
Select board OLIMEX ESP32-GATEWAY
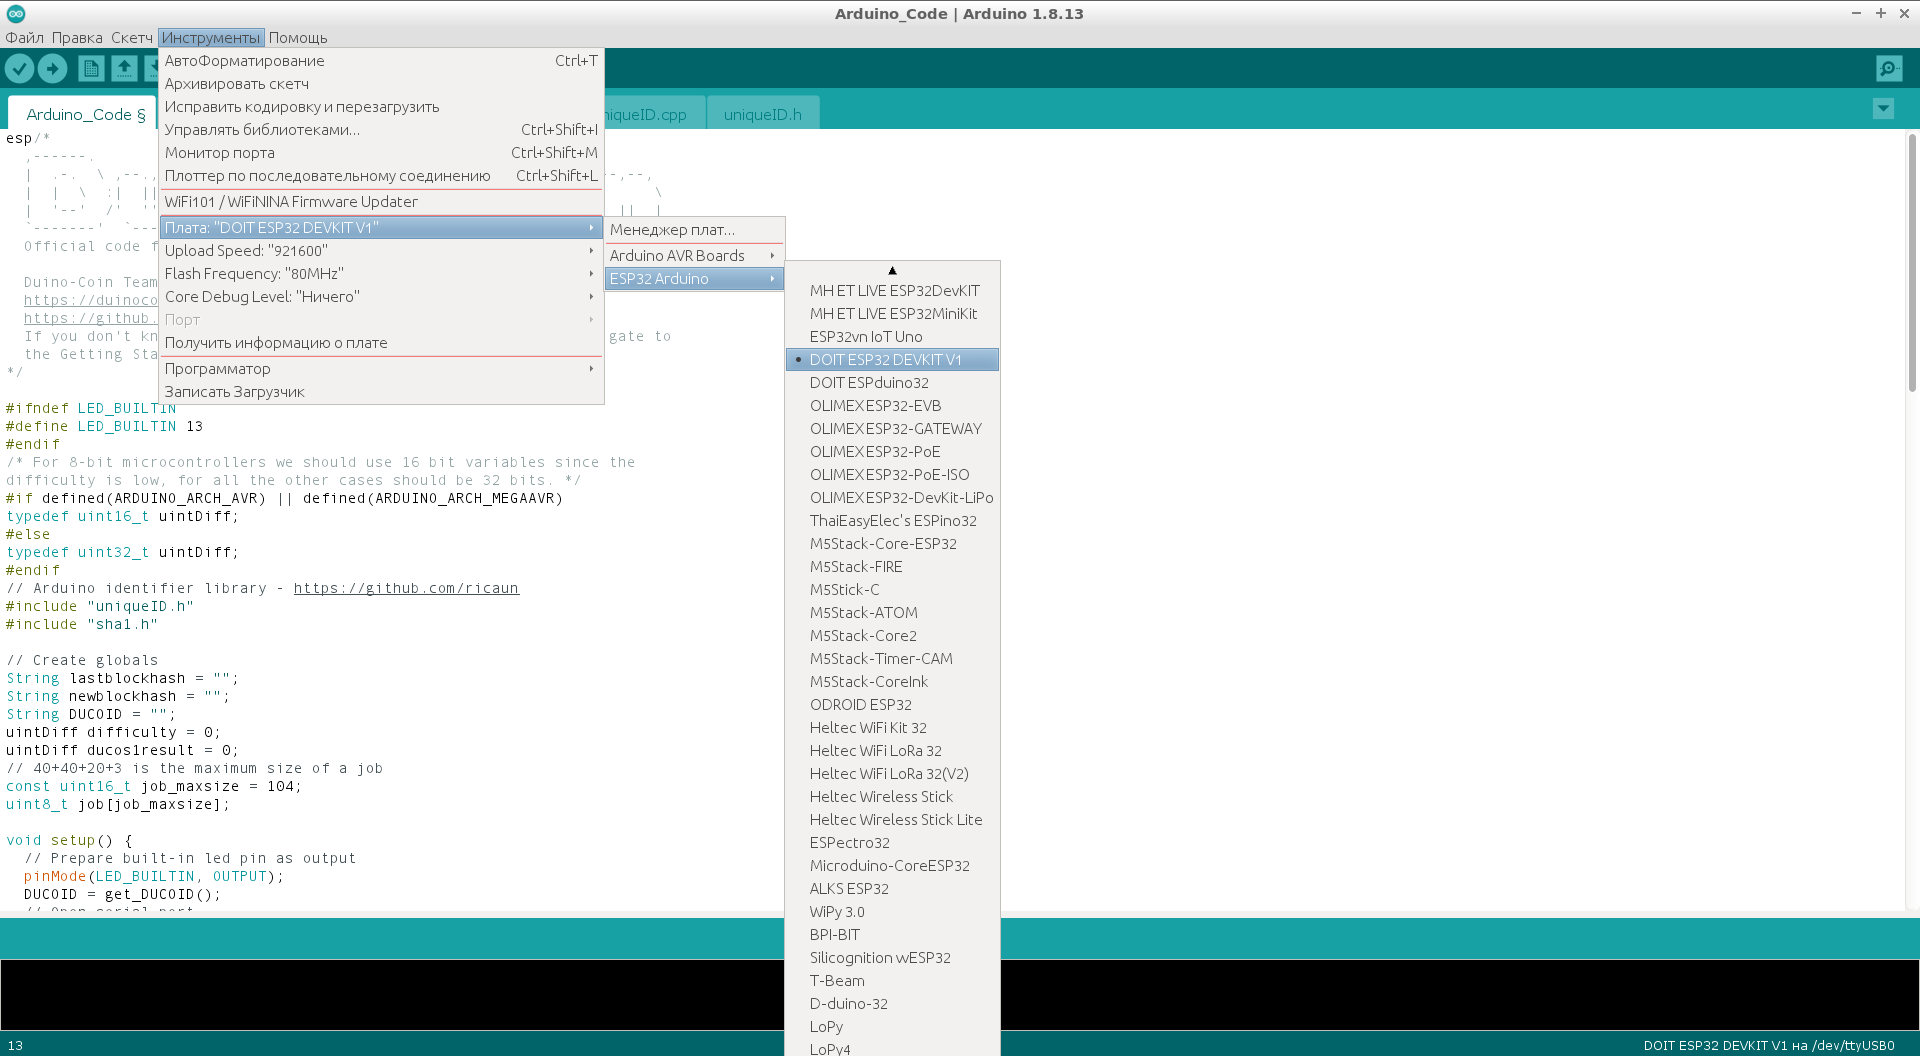point(892,428)
